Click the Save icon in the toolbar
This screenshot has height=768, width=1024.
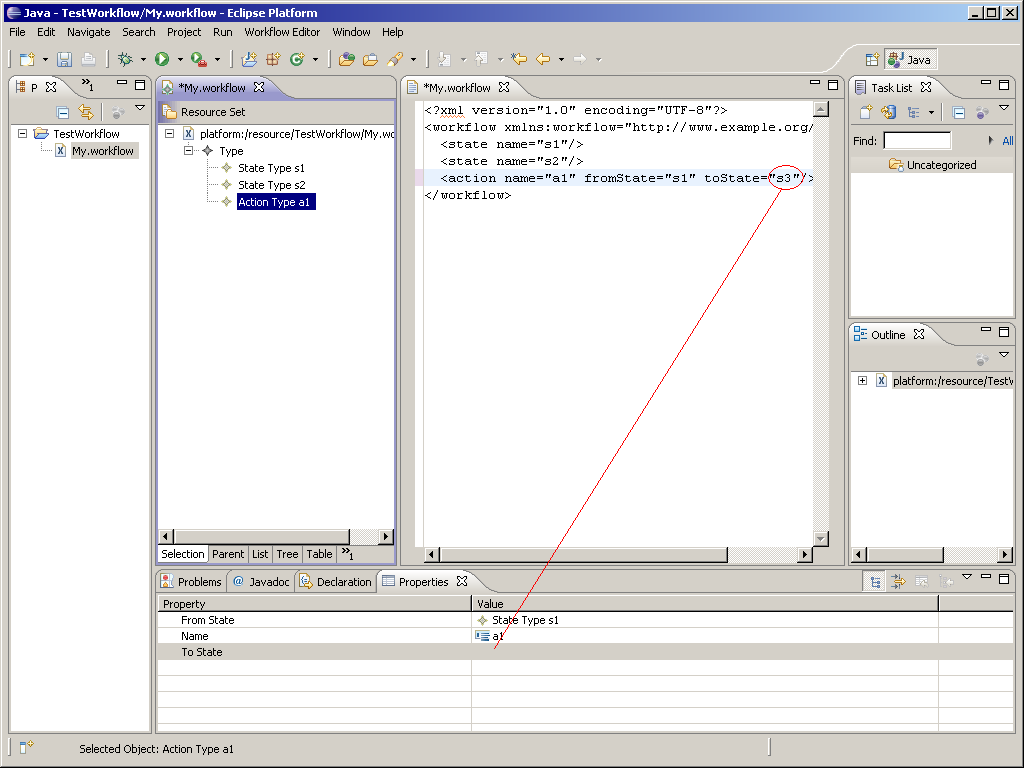pyautogui.click(x=64, y=60)
